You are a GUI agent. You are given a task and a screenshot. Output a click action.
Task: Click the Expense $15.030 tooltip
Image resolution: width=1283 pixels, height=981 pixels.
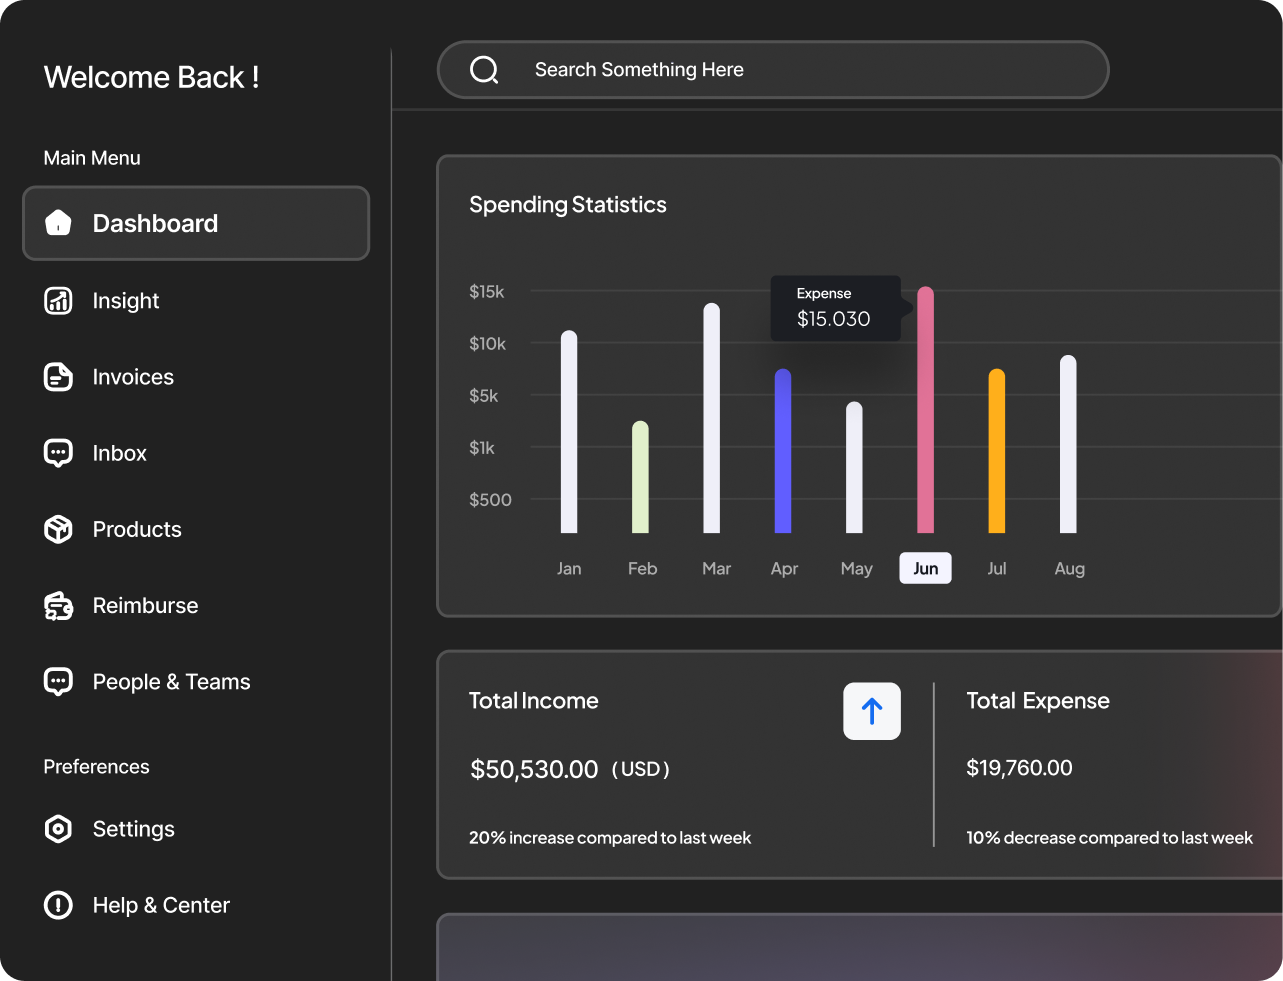(836, 308)
